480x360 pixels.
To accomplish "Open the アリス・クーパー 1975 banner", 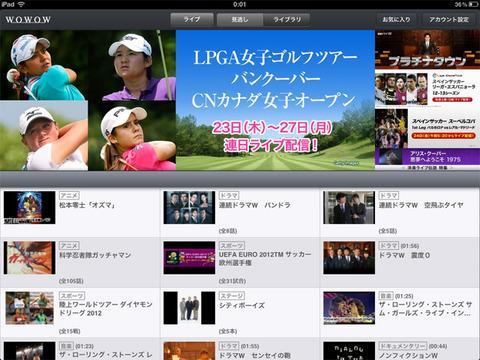I will (427, 157).
